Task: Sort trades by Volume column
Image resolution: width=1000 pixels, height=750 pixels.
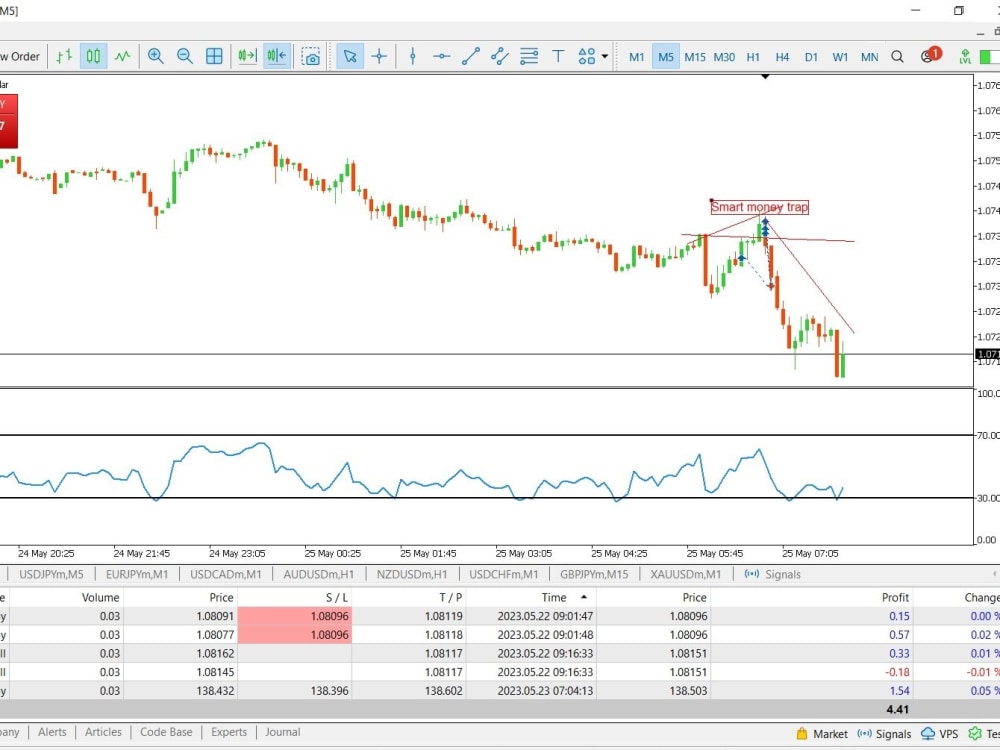Action: point(100,598)
